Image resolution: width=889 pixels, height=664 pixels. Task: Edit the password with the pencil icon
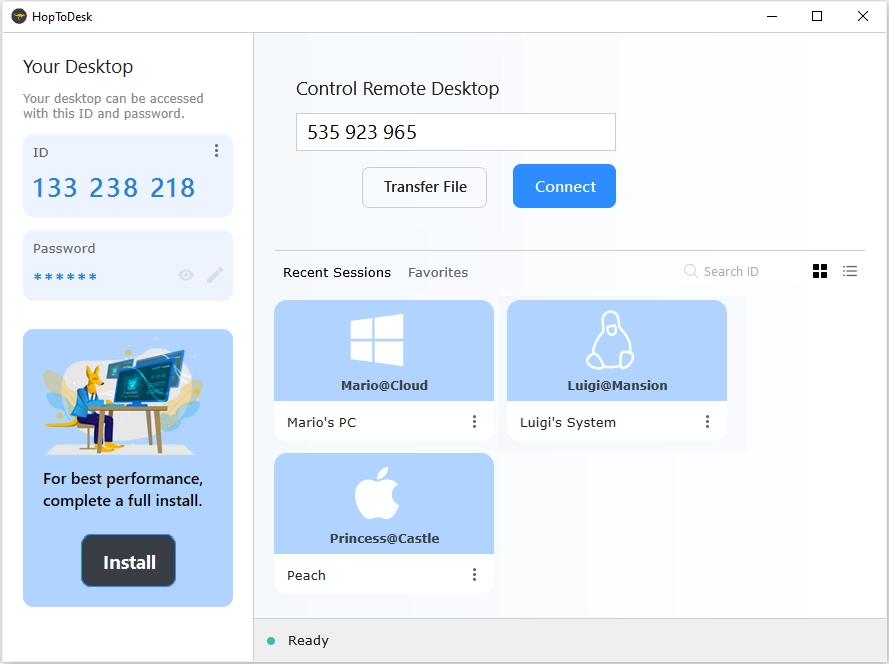click(x=213, y=275)
